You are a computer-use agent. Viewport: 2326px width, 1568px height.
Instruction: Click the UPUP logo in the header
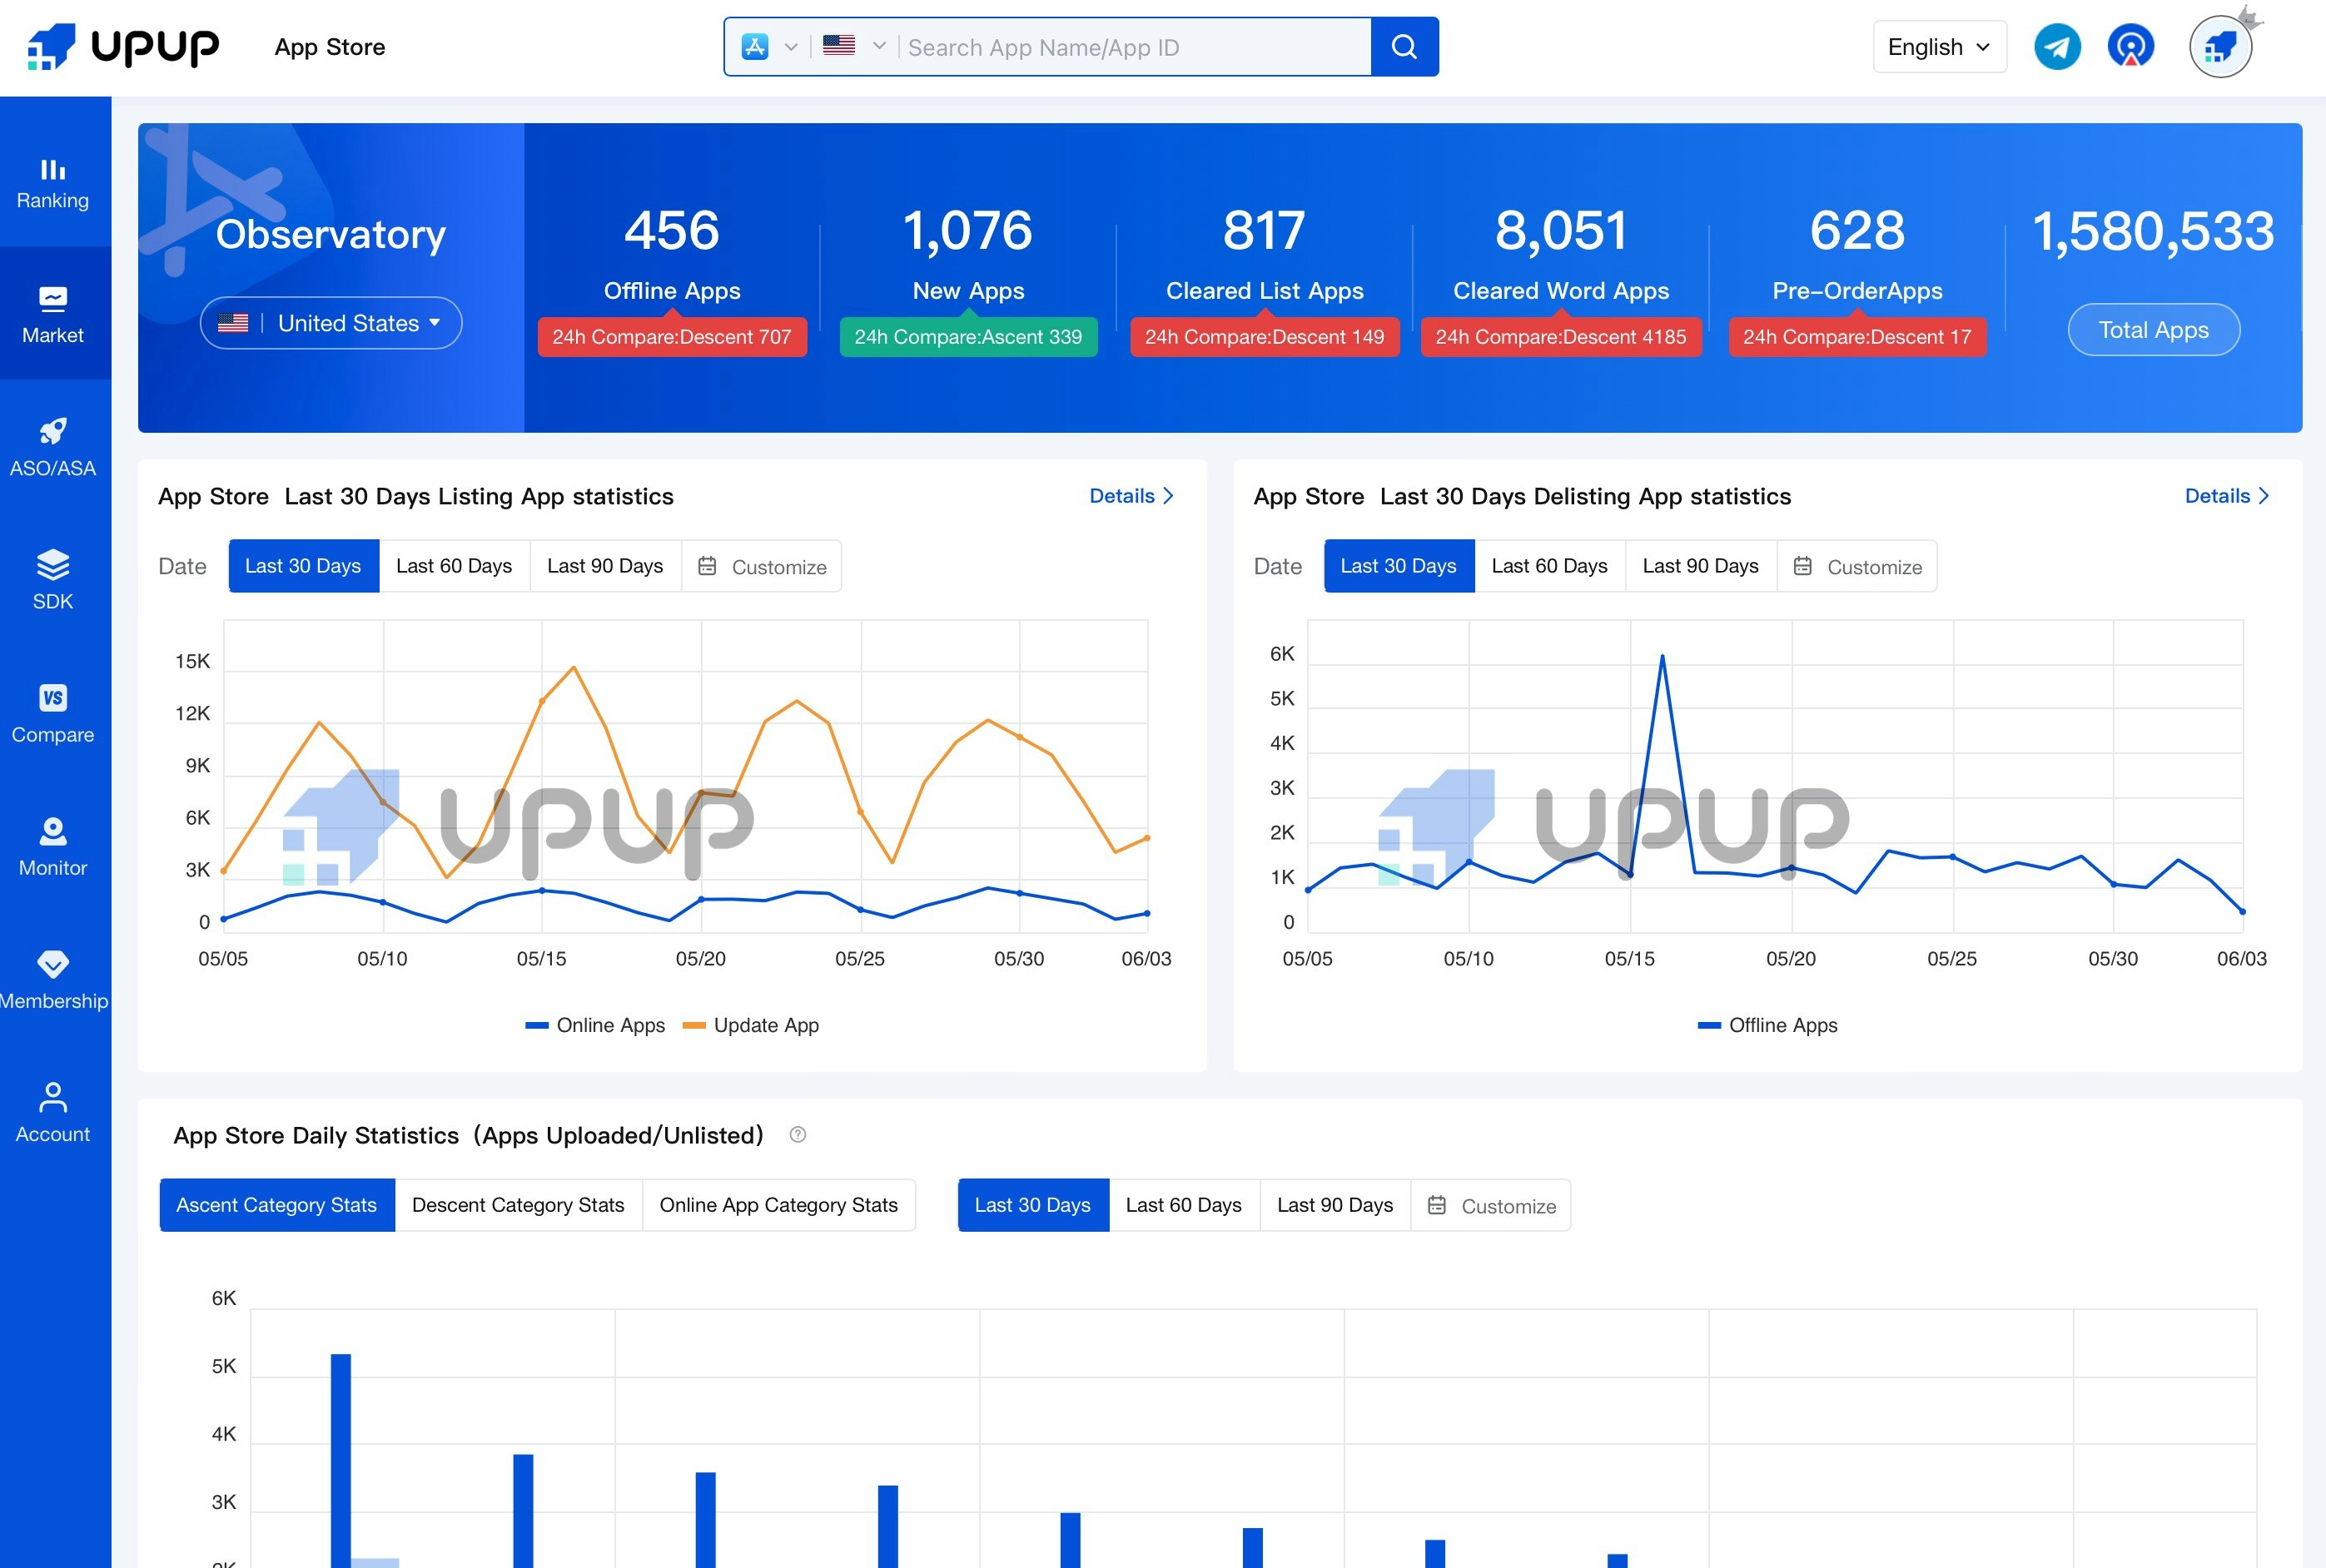pos(122,47)
